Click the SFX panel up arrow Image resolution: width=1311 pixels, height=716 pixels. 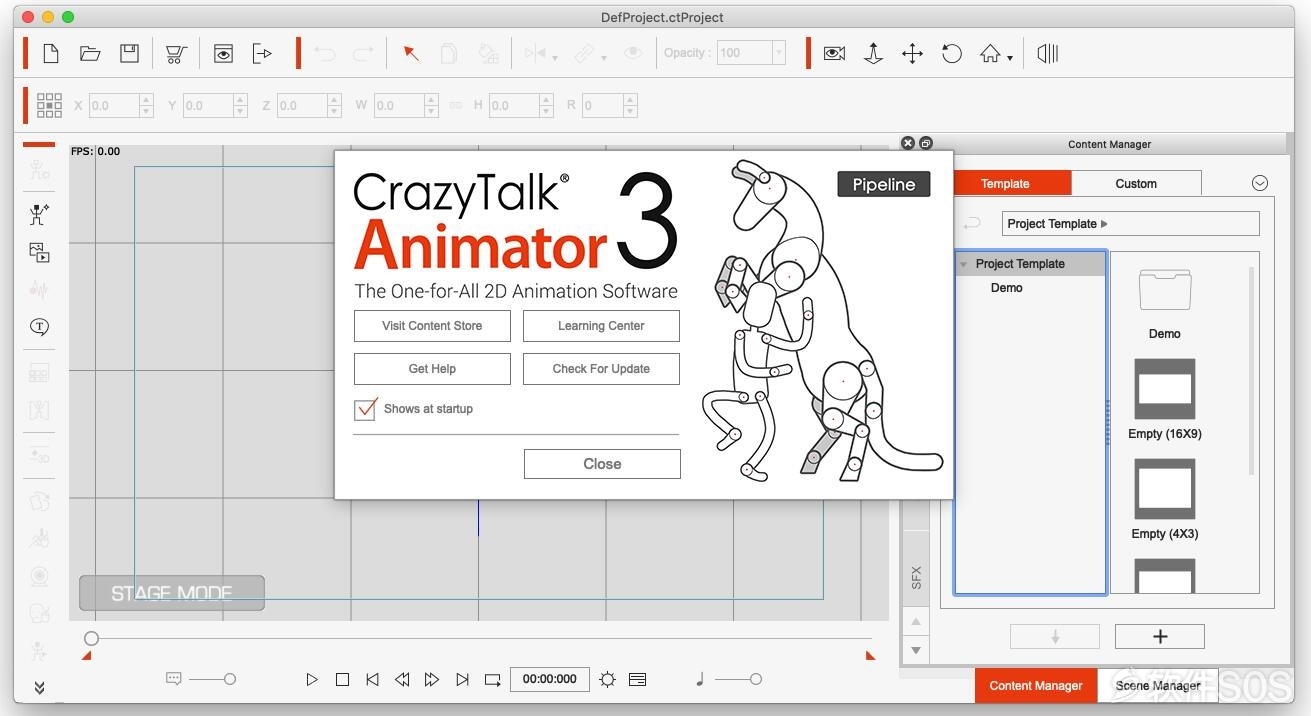[x=916, y=622]
